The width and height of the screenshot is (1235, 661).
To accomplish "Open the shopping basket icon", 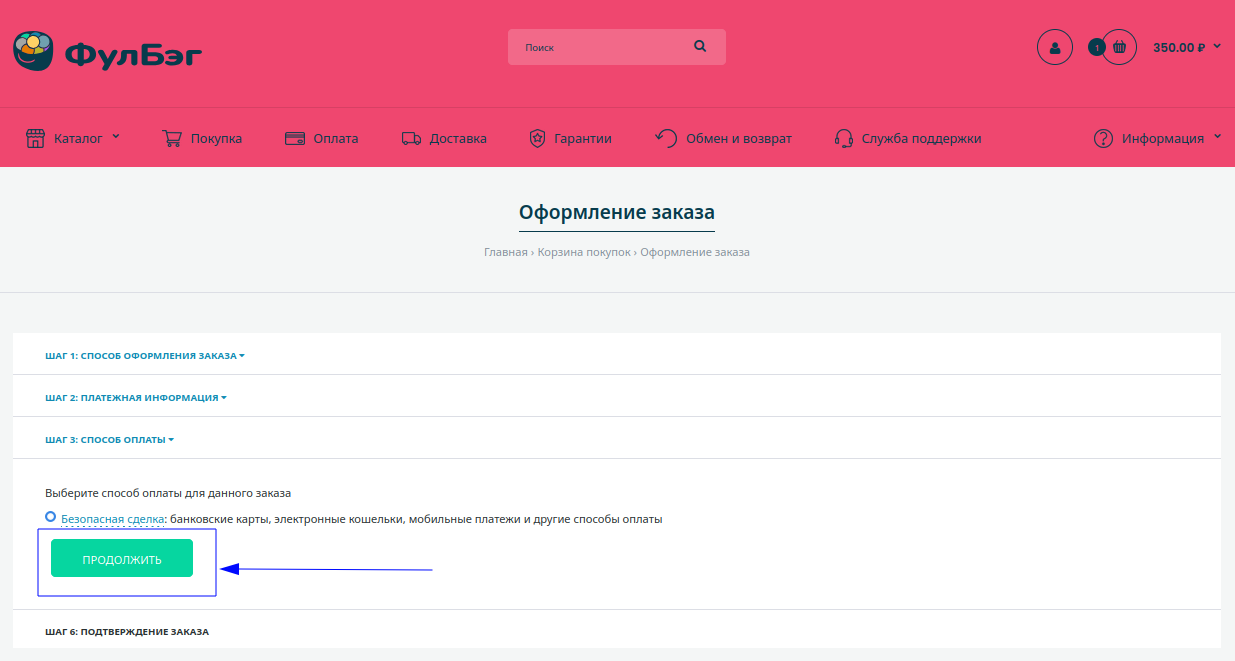I will coord(1119,47).
